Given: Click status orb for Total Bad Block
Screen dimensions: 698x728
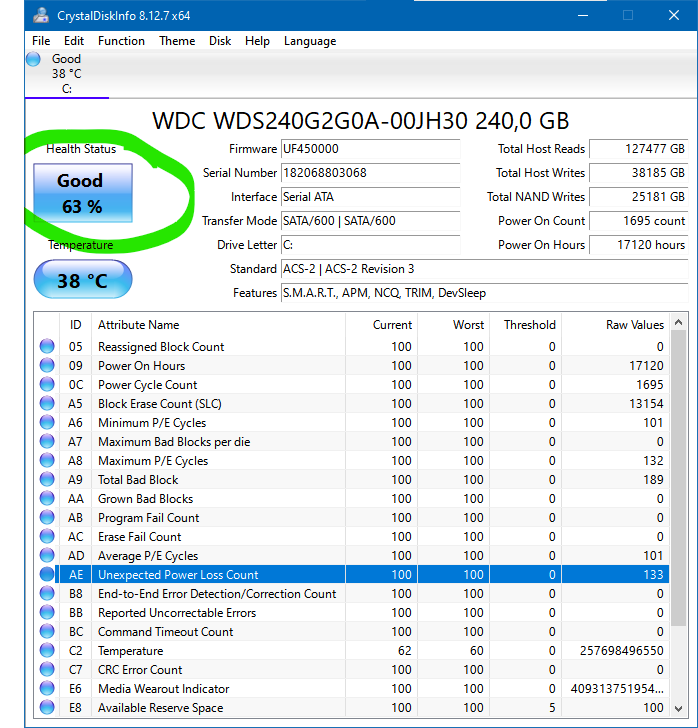Looking at the screenshot, I should [x=47, y=480].
